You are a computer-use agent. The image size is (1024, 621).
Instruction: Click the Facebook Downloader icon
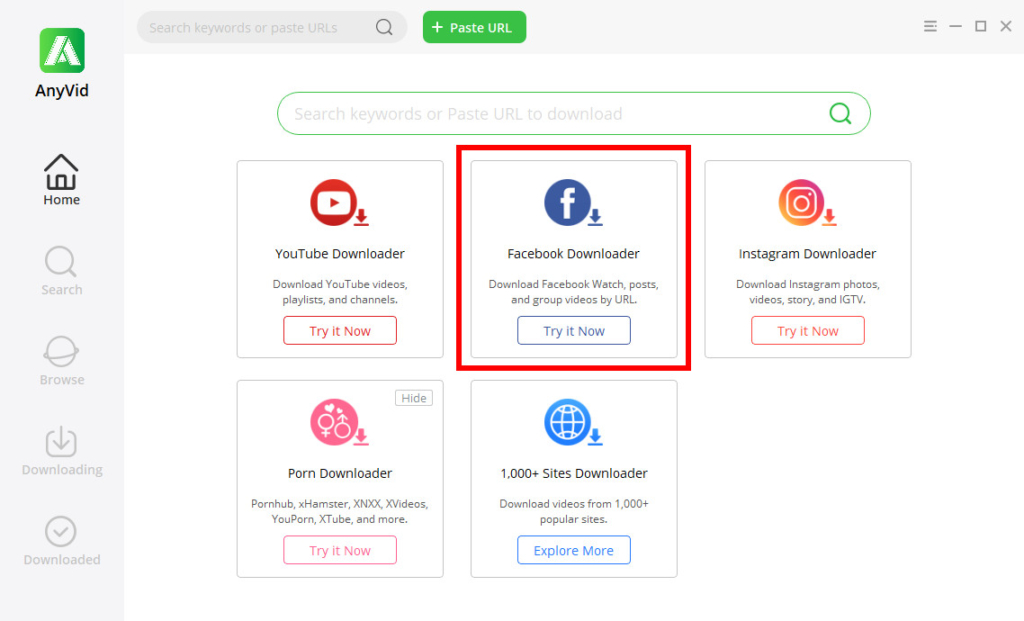(x=573, y=203)
